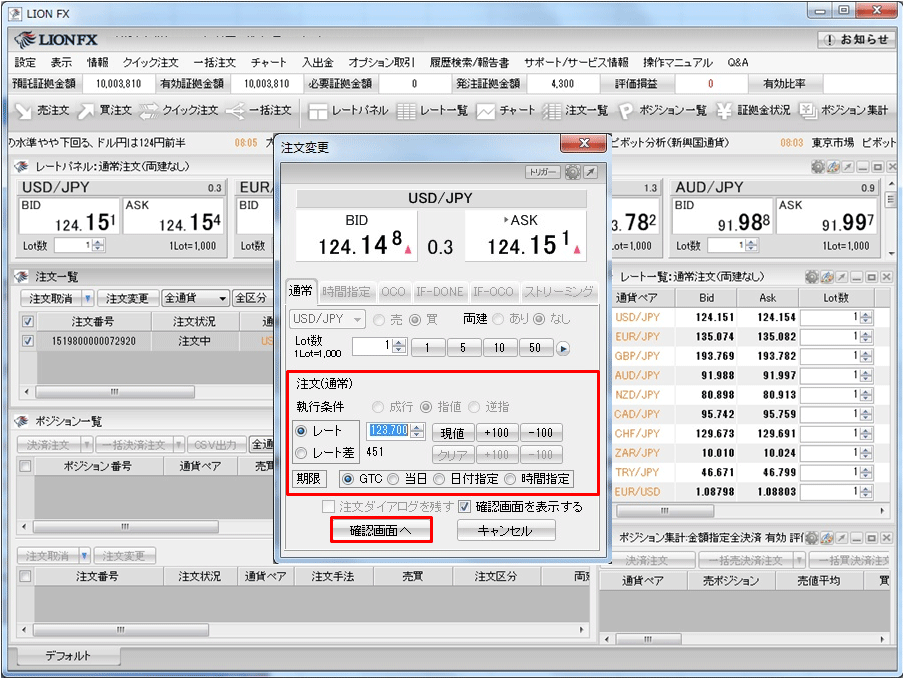Image resolution: width=904 pixels, height=679 pixels.
Task: Select the レート差 radio button
Action: tap(301, 454)
